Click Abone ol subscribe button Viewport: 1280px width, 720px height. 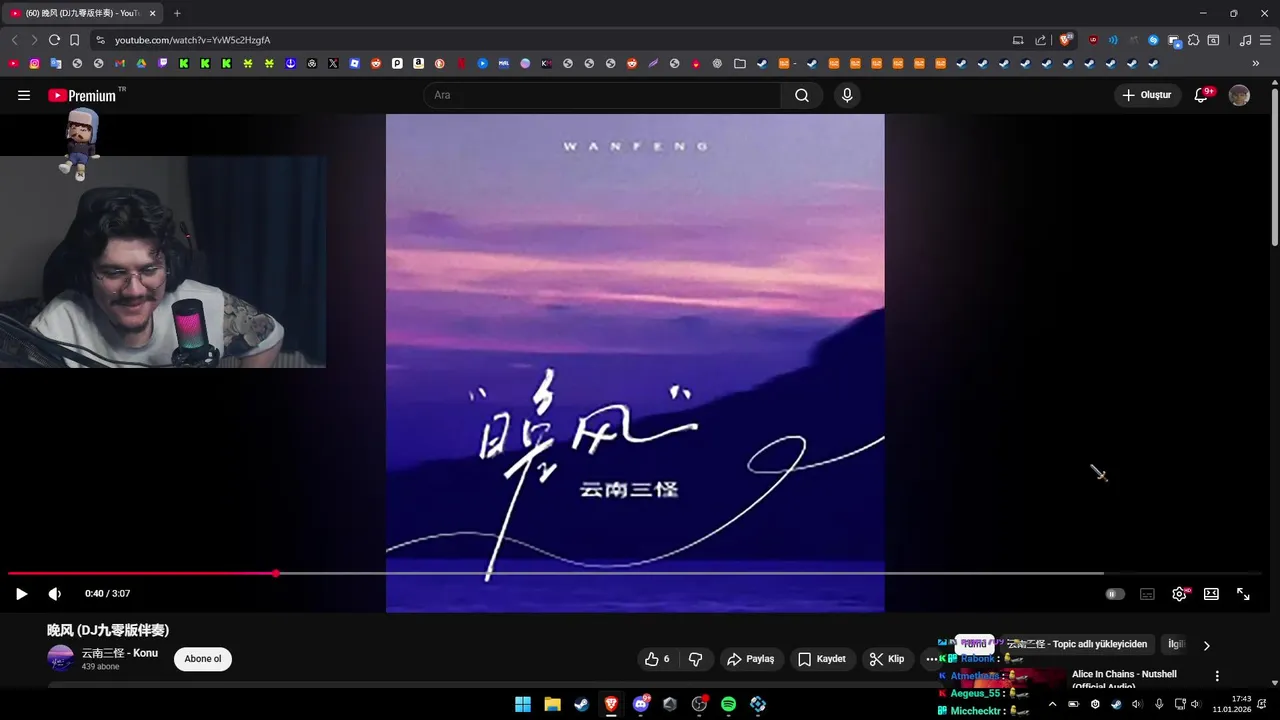click(203, 659)
